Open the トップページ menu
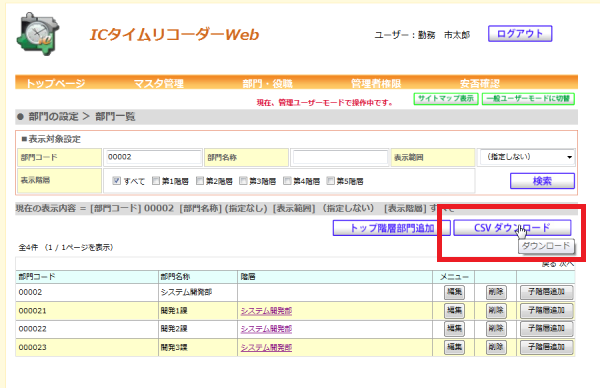600x388 pixels. click(55, 83)
